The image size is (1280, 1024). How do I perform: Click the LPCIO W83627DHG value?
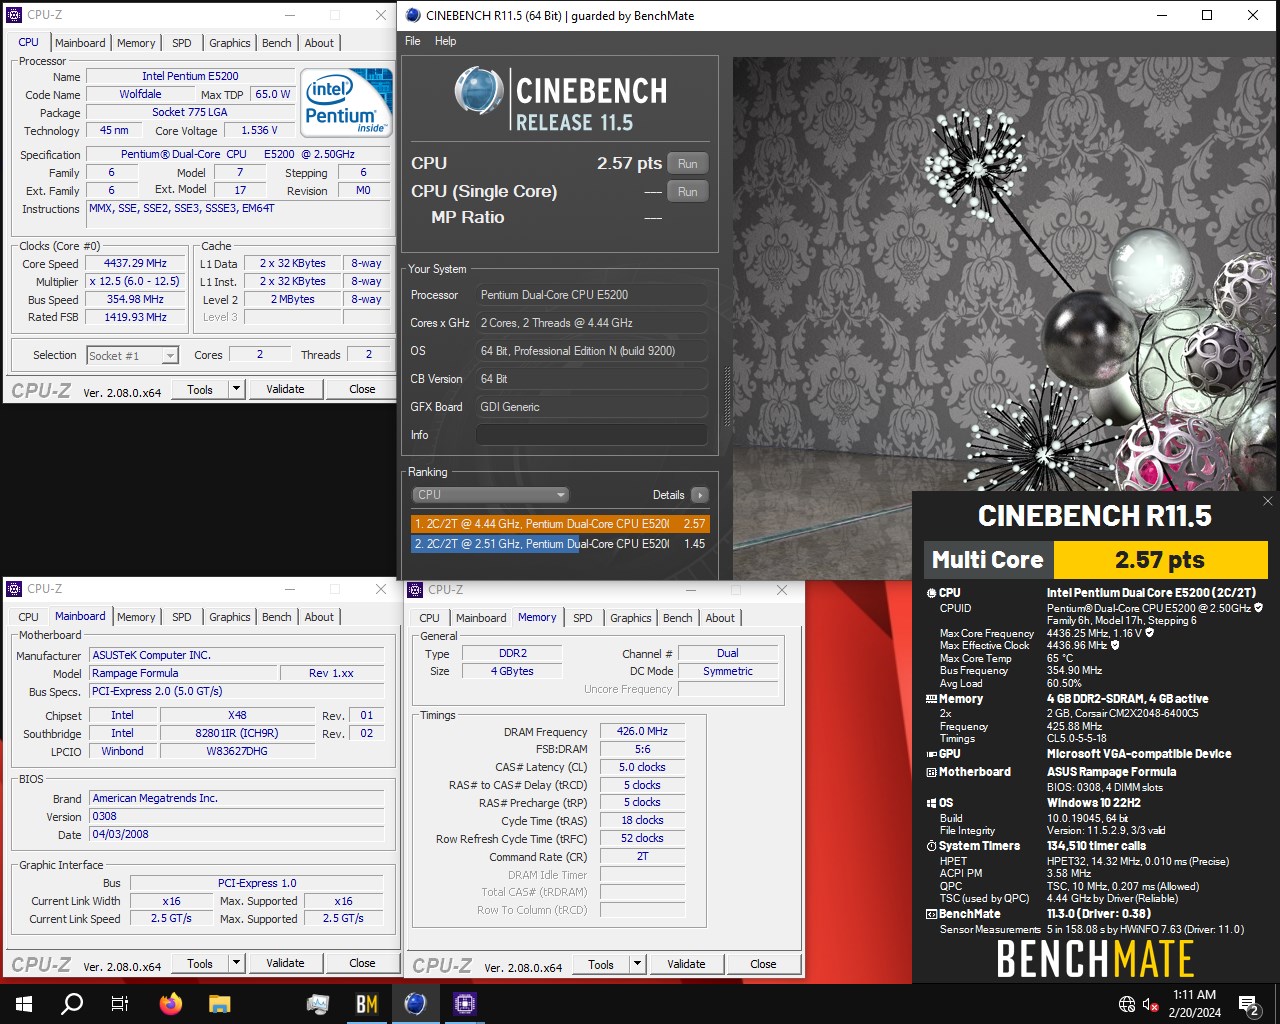coord(237,751)
